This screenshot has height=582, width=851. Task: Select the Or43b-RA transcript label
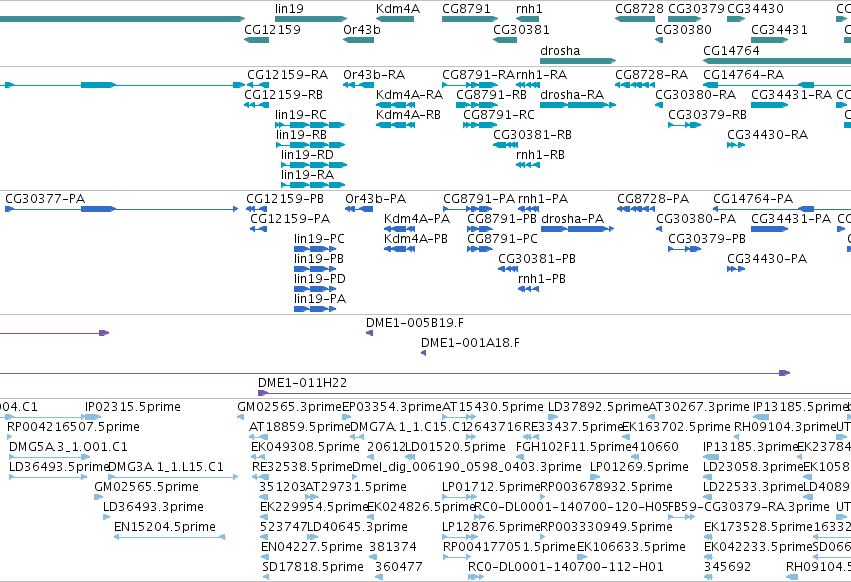pyautogui.click(x=374, y=74)
